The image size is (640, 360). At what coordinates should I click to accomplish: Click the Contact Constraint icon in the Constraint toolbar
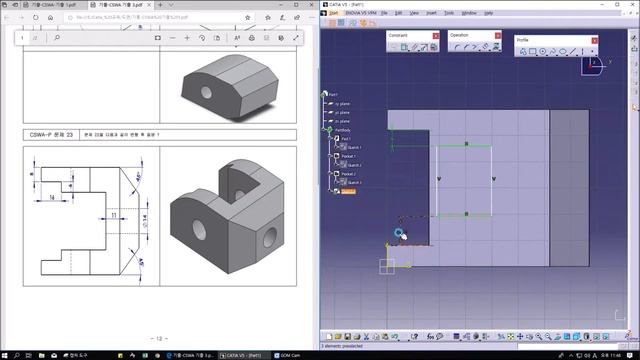click(x=414, y=47)
